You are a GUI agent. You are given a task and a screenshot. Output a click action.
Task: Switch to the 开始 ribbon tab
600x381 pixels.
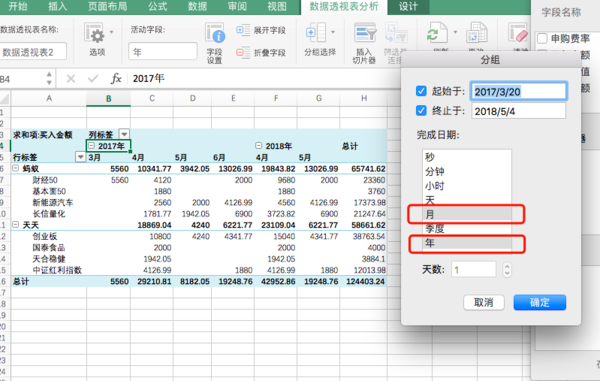(18, 7)
